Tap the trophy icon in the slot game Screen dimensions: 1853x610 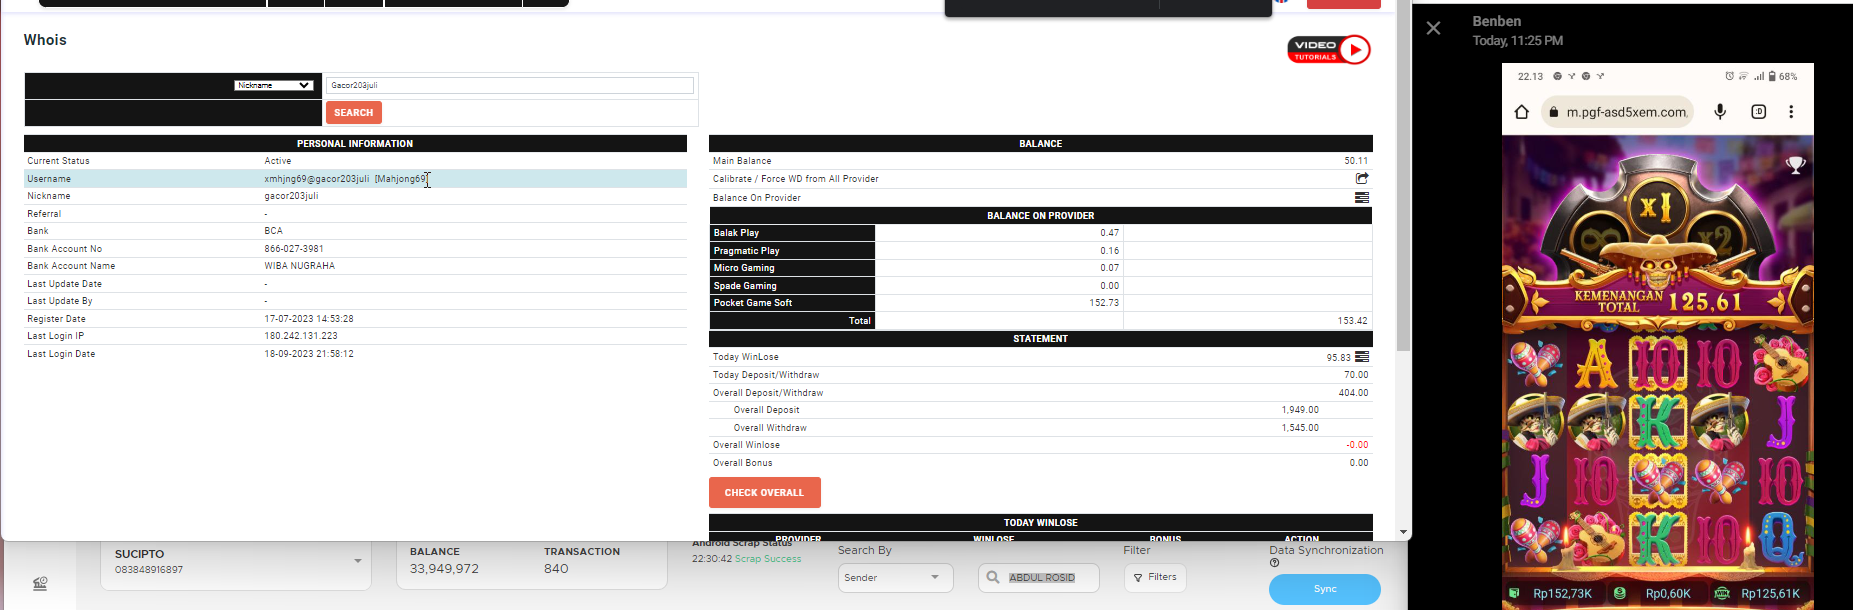[1796, 165]
